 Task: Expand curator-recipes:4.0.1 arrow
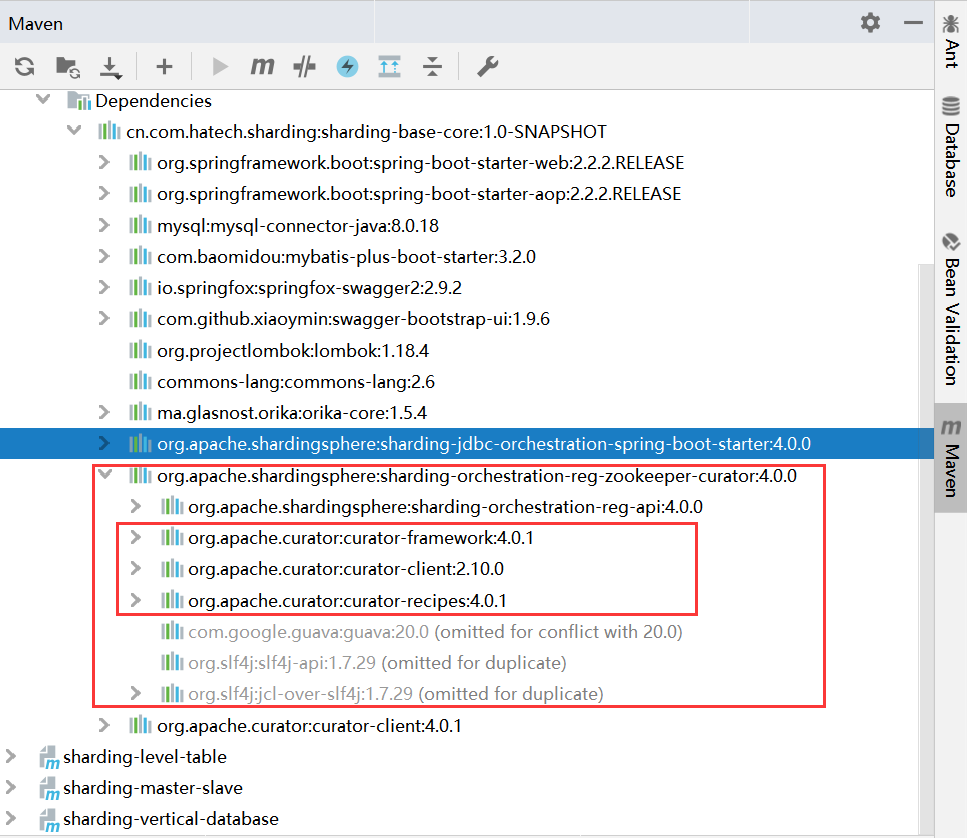click(x=136, y=600)
